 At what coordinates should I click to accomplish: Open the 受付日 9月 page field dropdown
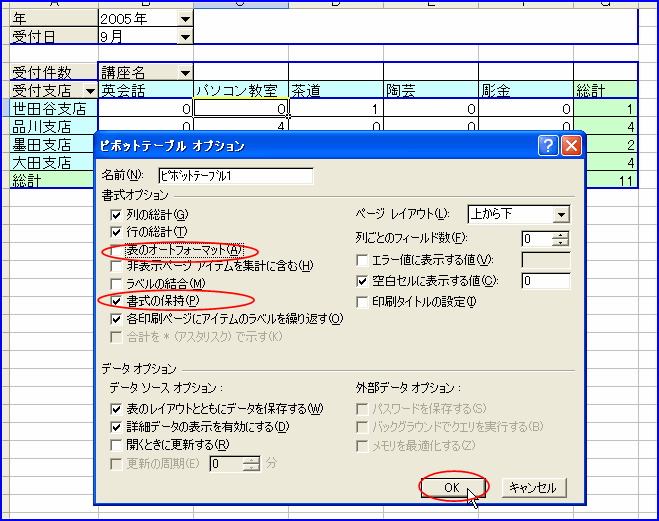click(185, 37)
